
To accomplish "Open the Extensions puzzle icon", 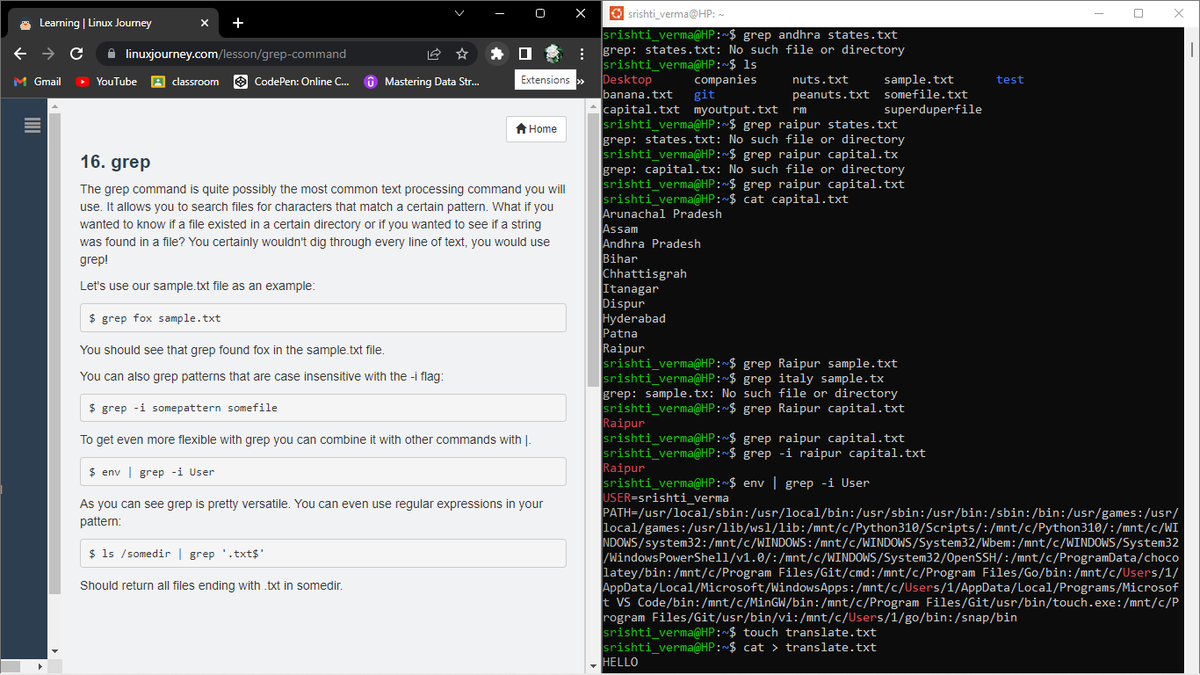I will (x=497, y=54).
